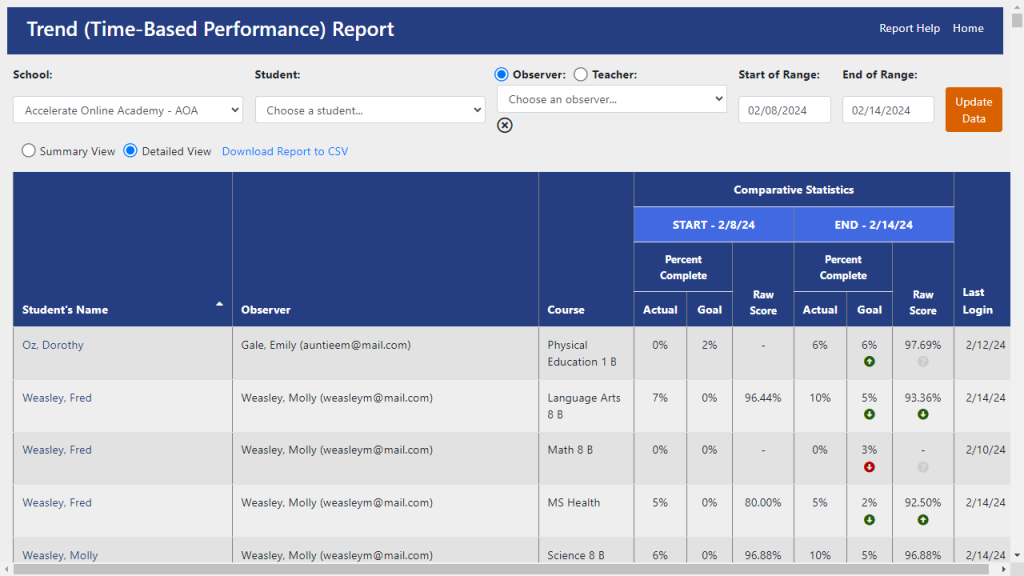Open the Choose an observer dropdown

coord(612,99)
